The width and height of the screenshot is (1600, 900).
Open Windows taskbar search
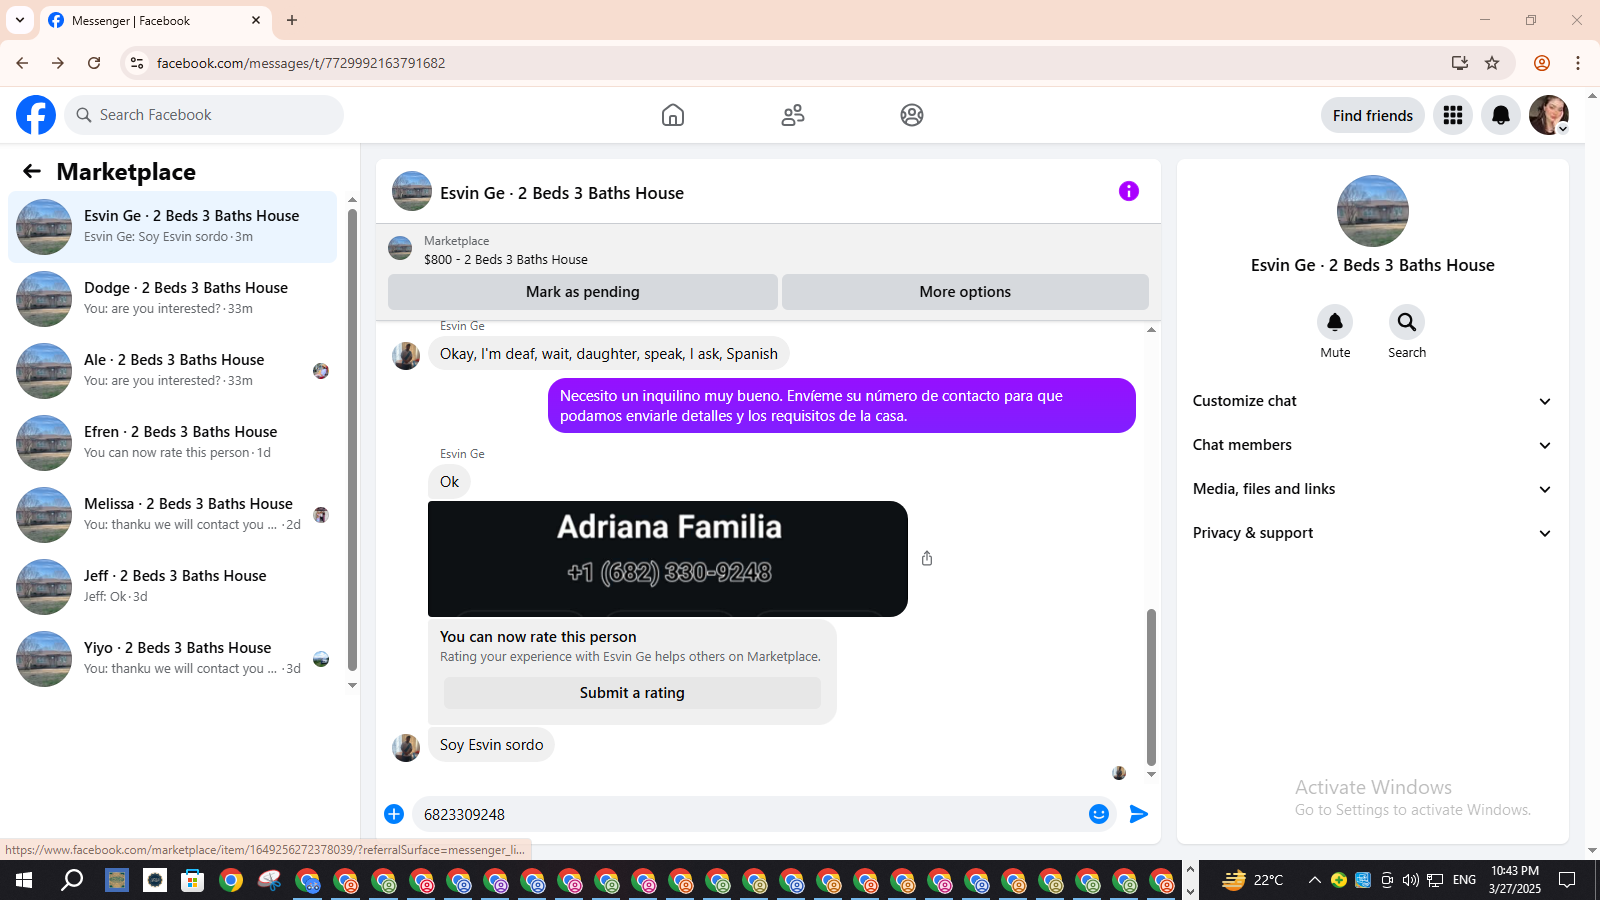(x=72, y=880)
